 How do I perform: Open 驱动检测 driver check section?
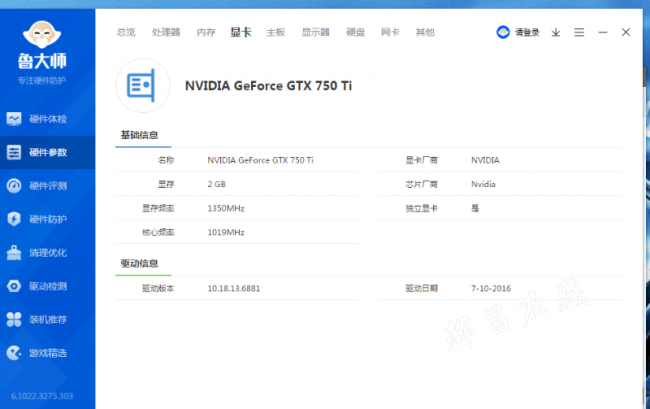pyautogui.click(x=47, y=286)
